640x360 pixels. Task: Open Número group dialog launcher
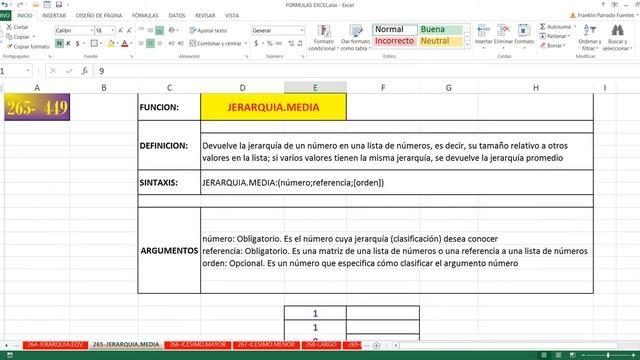[303, 57]
